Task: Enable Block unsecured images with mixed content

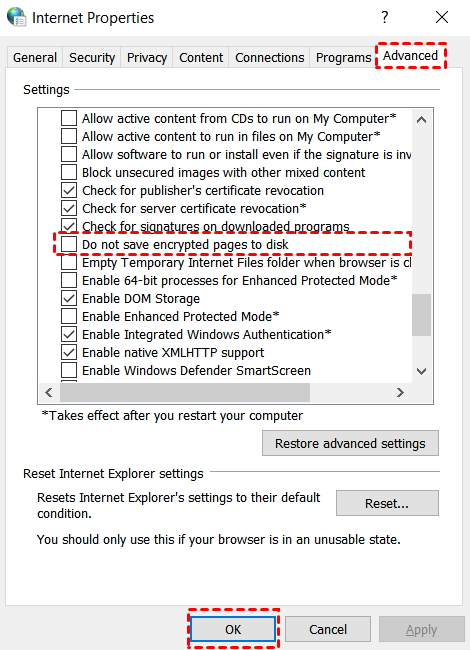Action: [x=69, y=172]
